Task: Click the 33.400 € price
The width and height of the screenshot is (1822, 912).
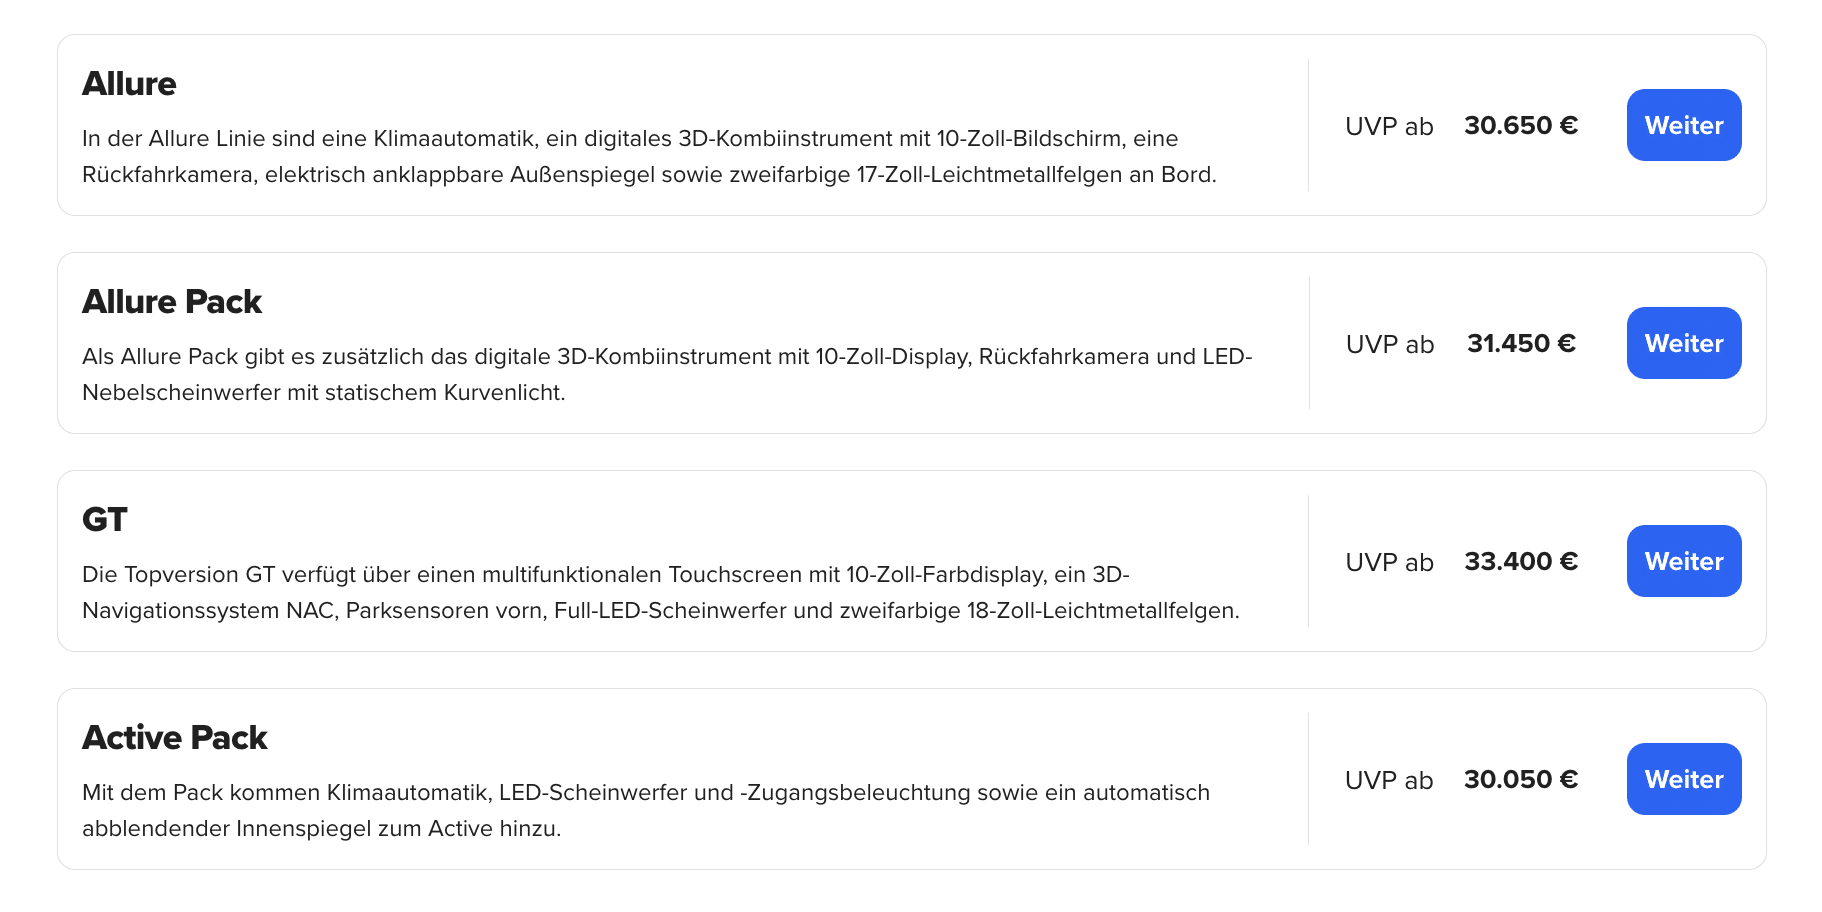Action: [1521, 561]
